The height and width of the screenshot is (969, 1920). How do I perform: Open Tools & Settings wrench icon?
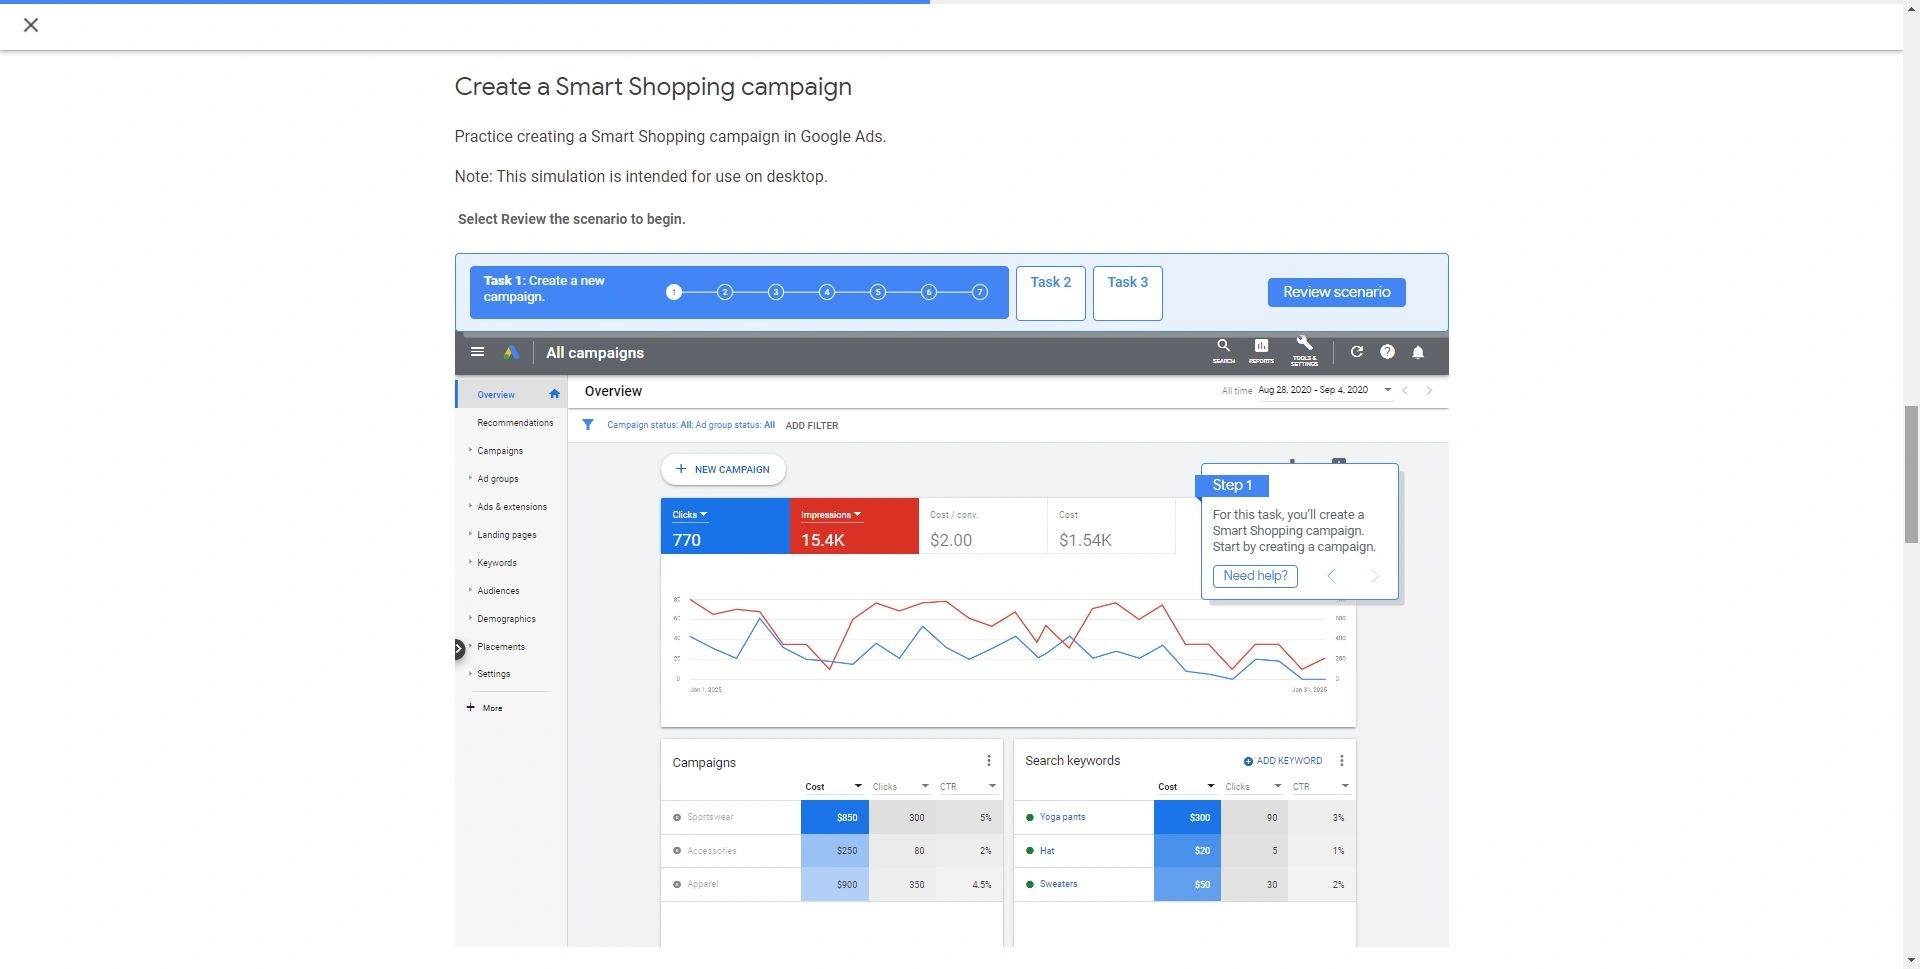point(1304,350)
